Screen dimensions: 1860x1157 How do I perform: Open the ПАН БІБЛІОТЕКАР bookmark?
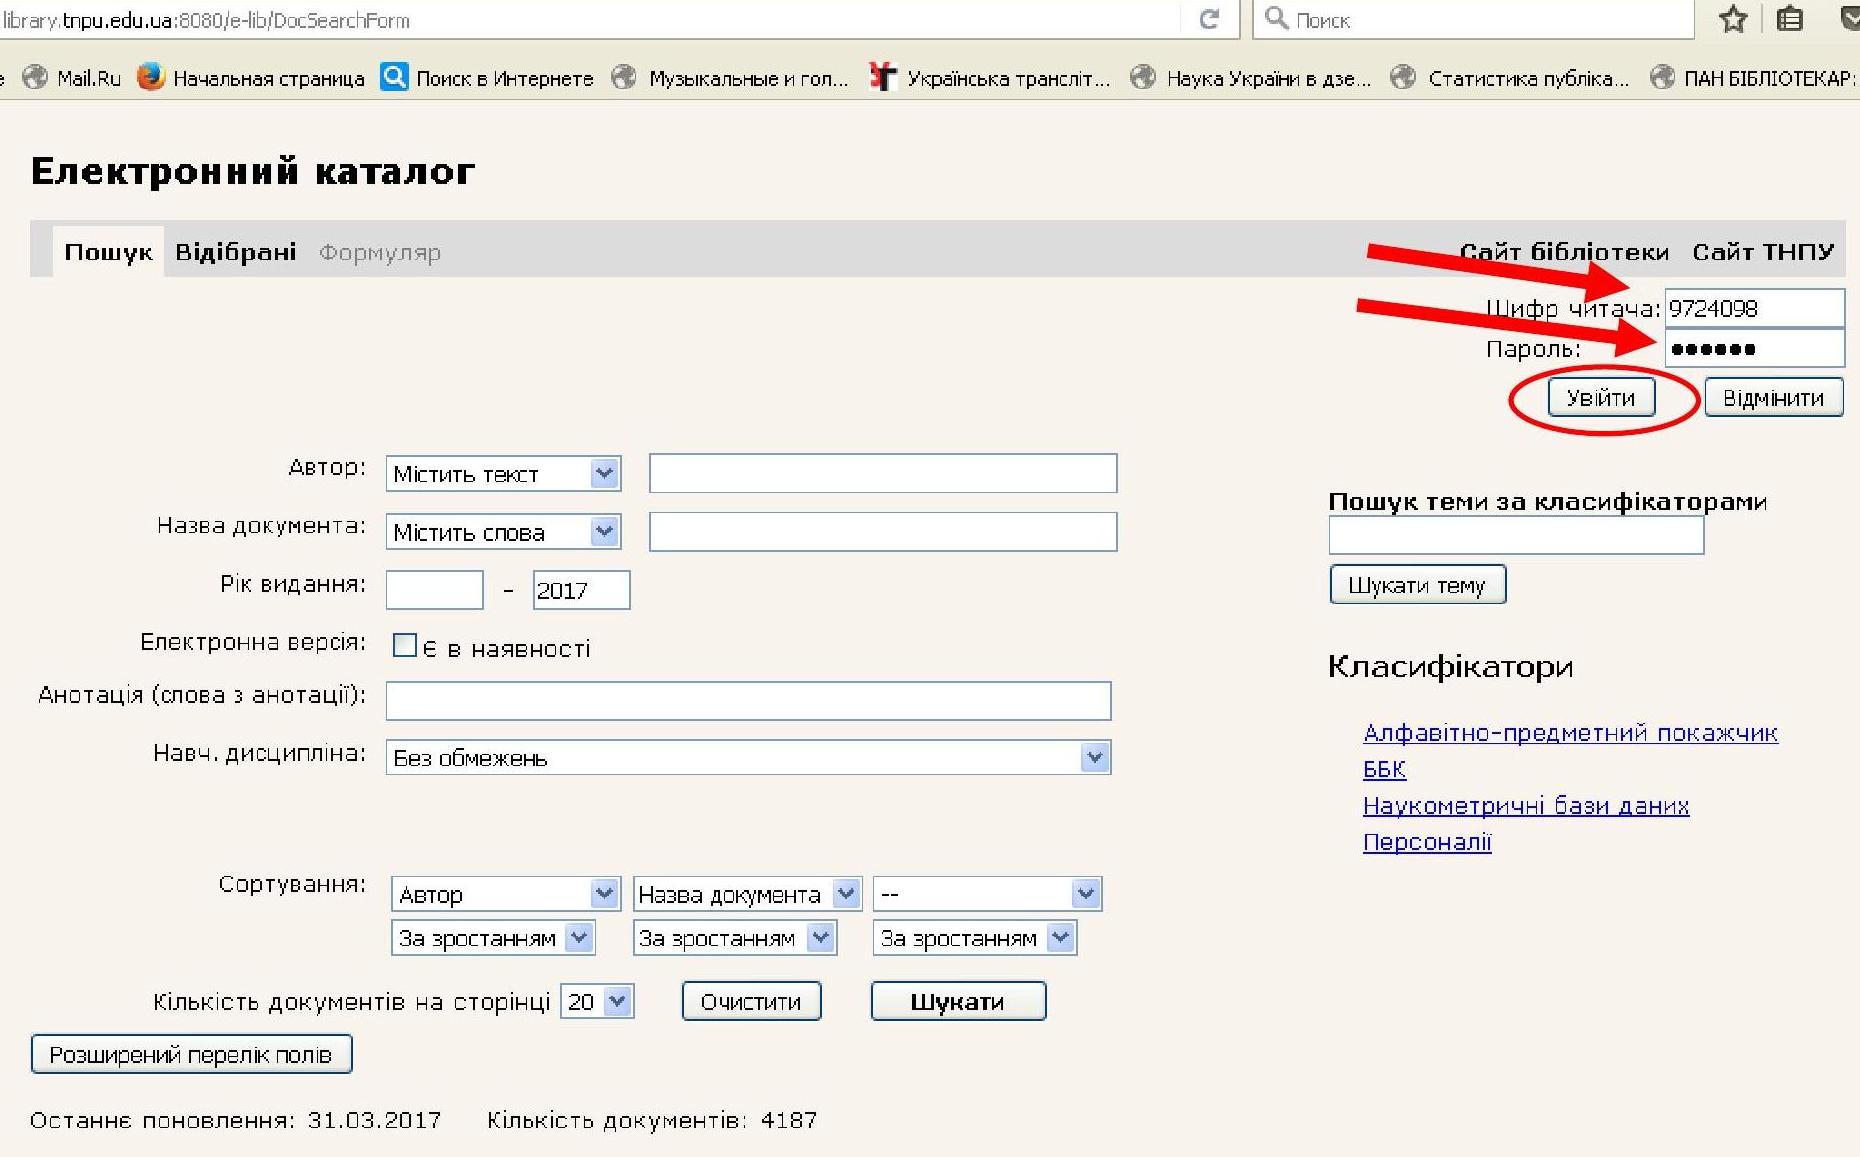[x=1753, y=78]
